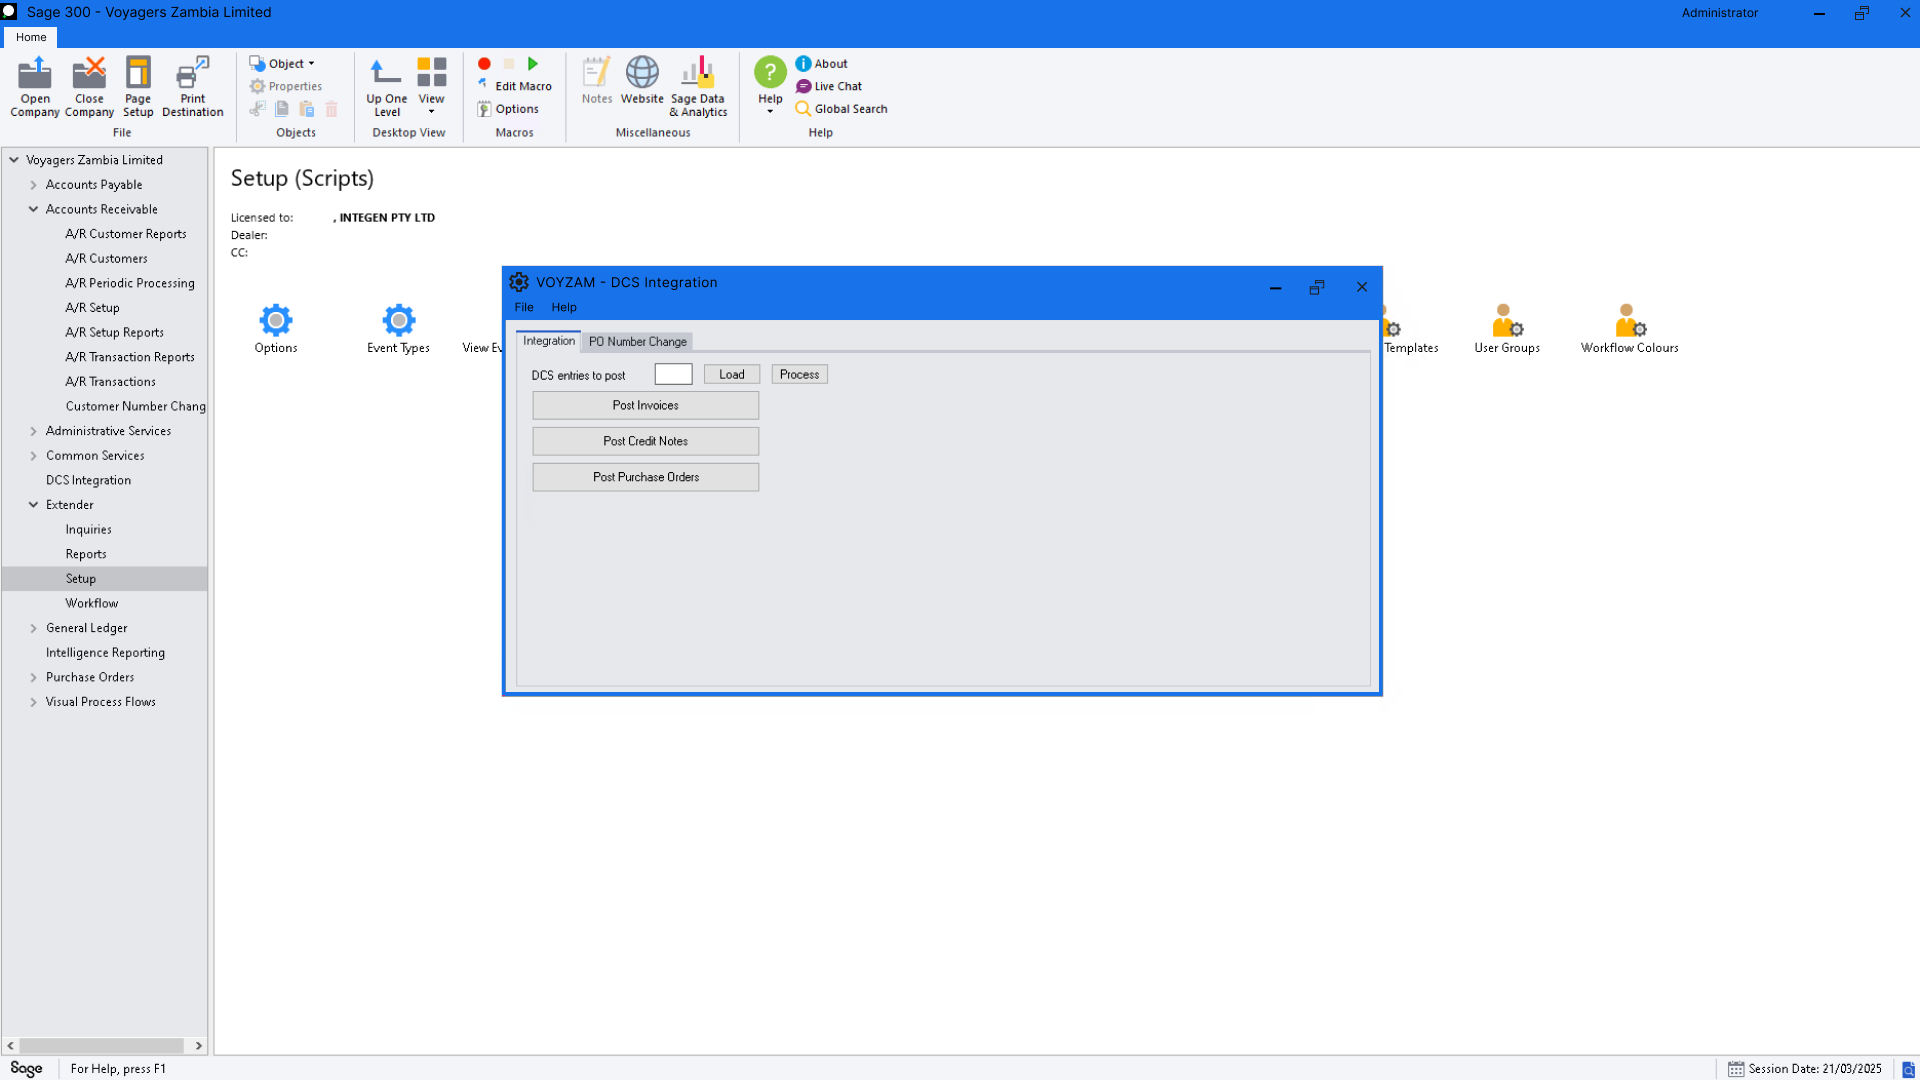
Task: Expand the General Ledger tree node
Action: 34,628
